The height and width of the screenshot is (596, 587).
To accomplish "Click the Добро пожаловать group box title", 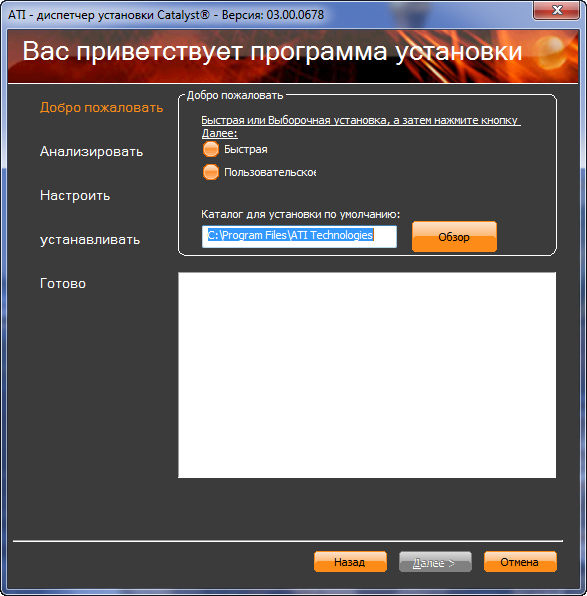I will (x=235, y=95).
